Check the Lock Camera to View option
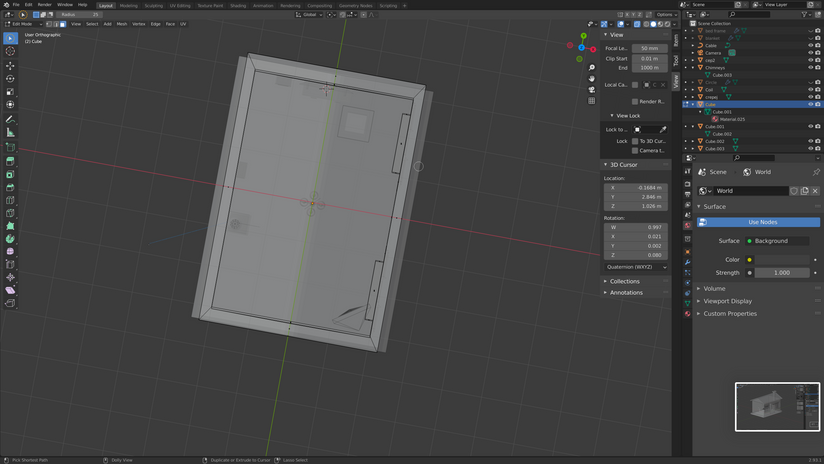The width and height of the screenshot is (824, 464). [635, 150]
